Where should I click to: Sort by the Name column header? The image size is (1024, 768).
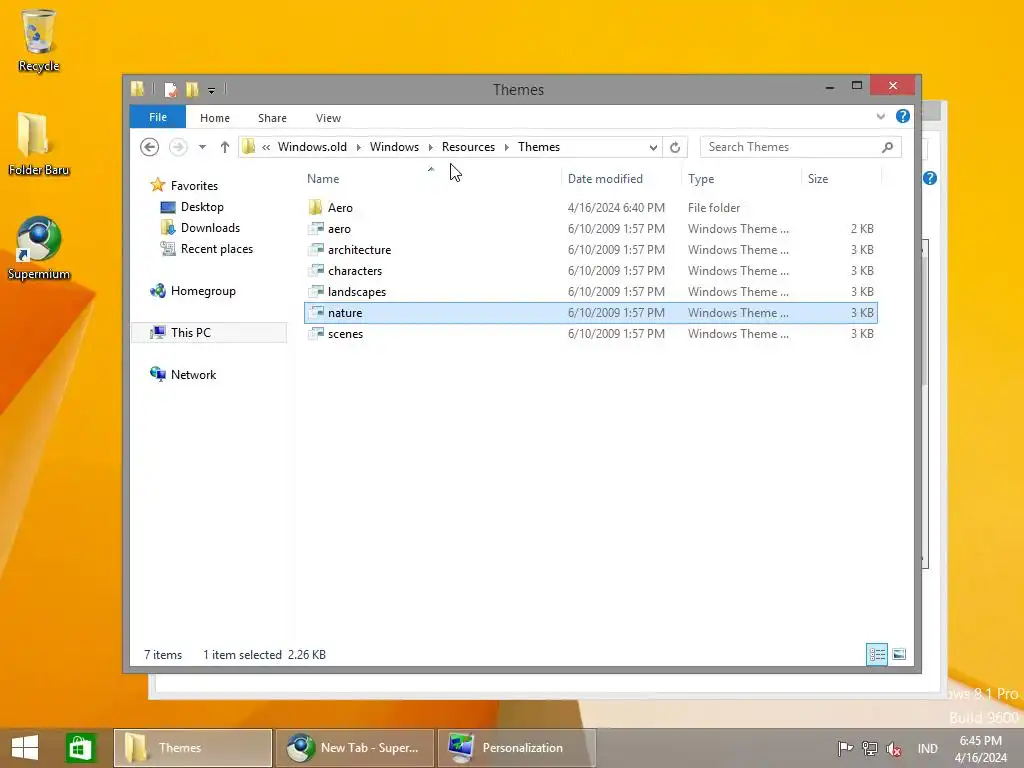coord(323,179)
